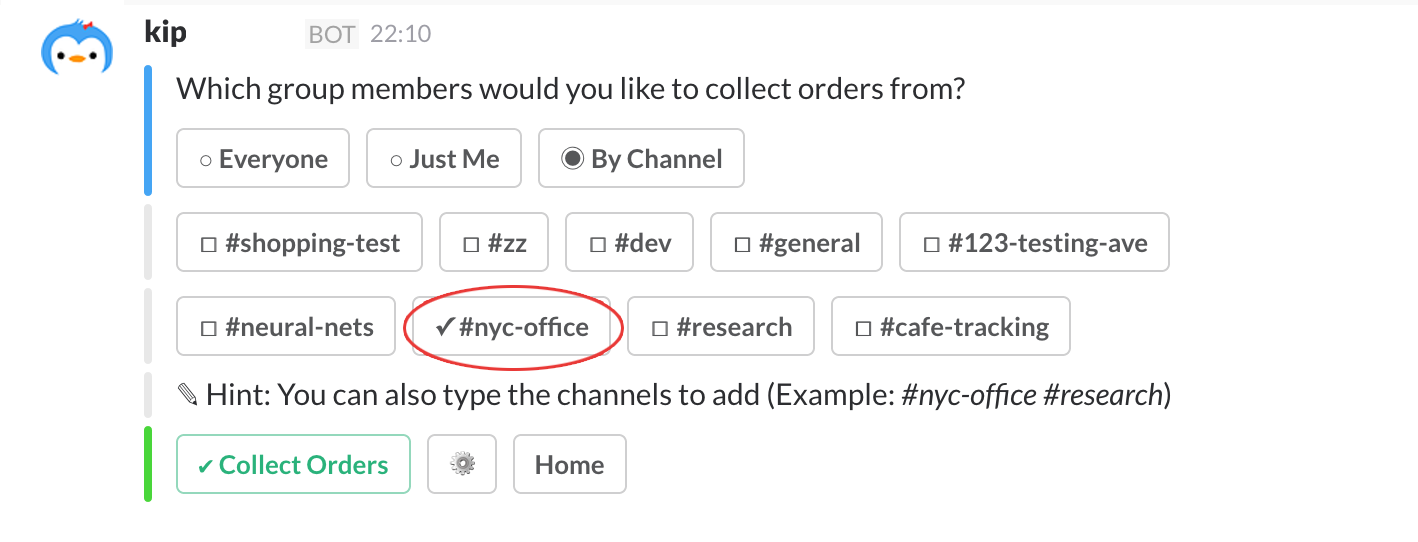Viewport: 1418px width, 542px height.
Task: Select the #123-testing-ave channel
Action: coord(1034,242)
